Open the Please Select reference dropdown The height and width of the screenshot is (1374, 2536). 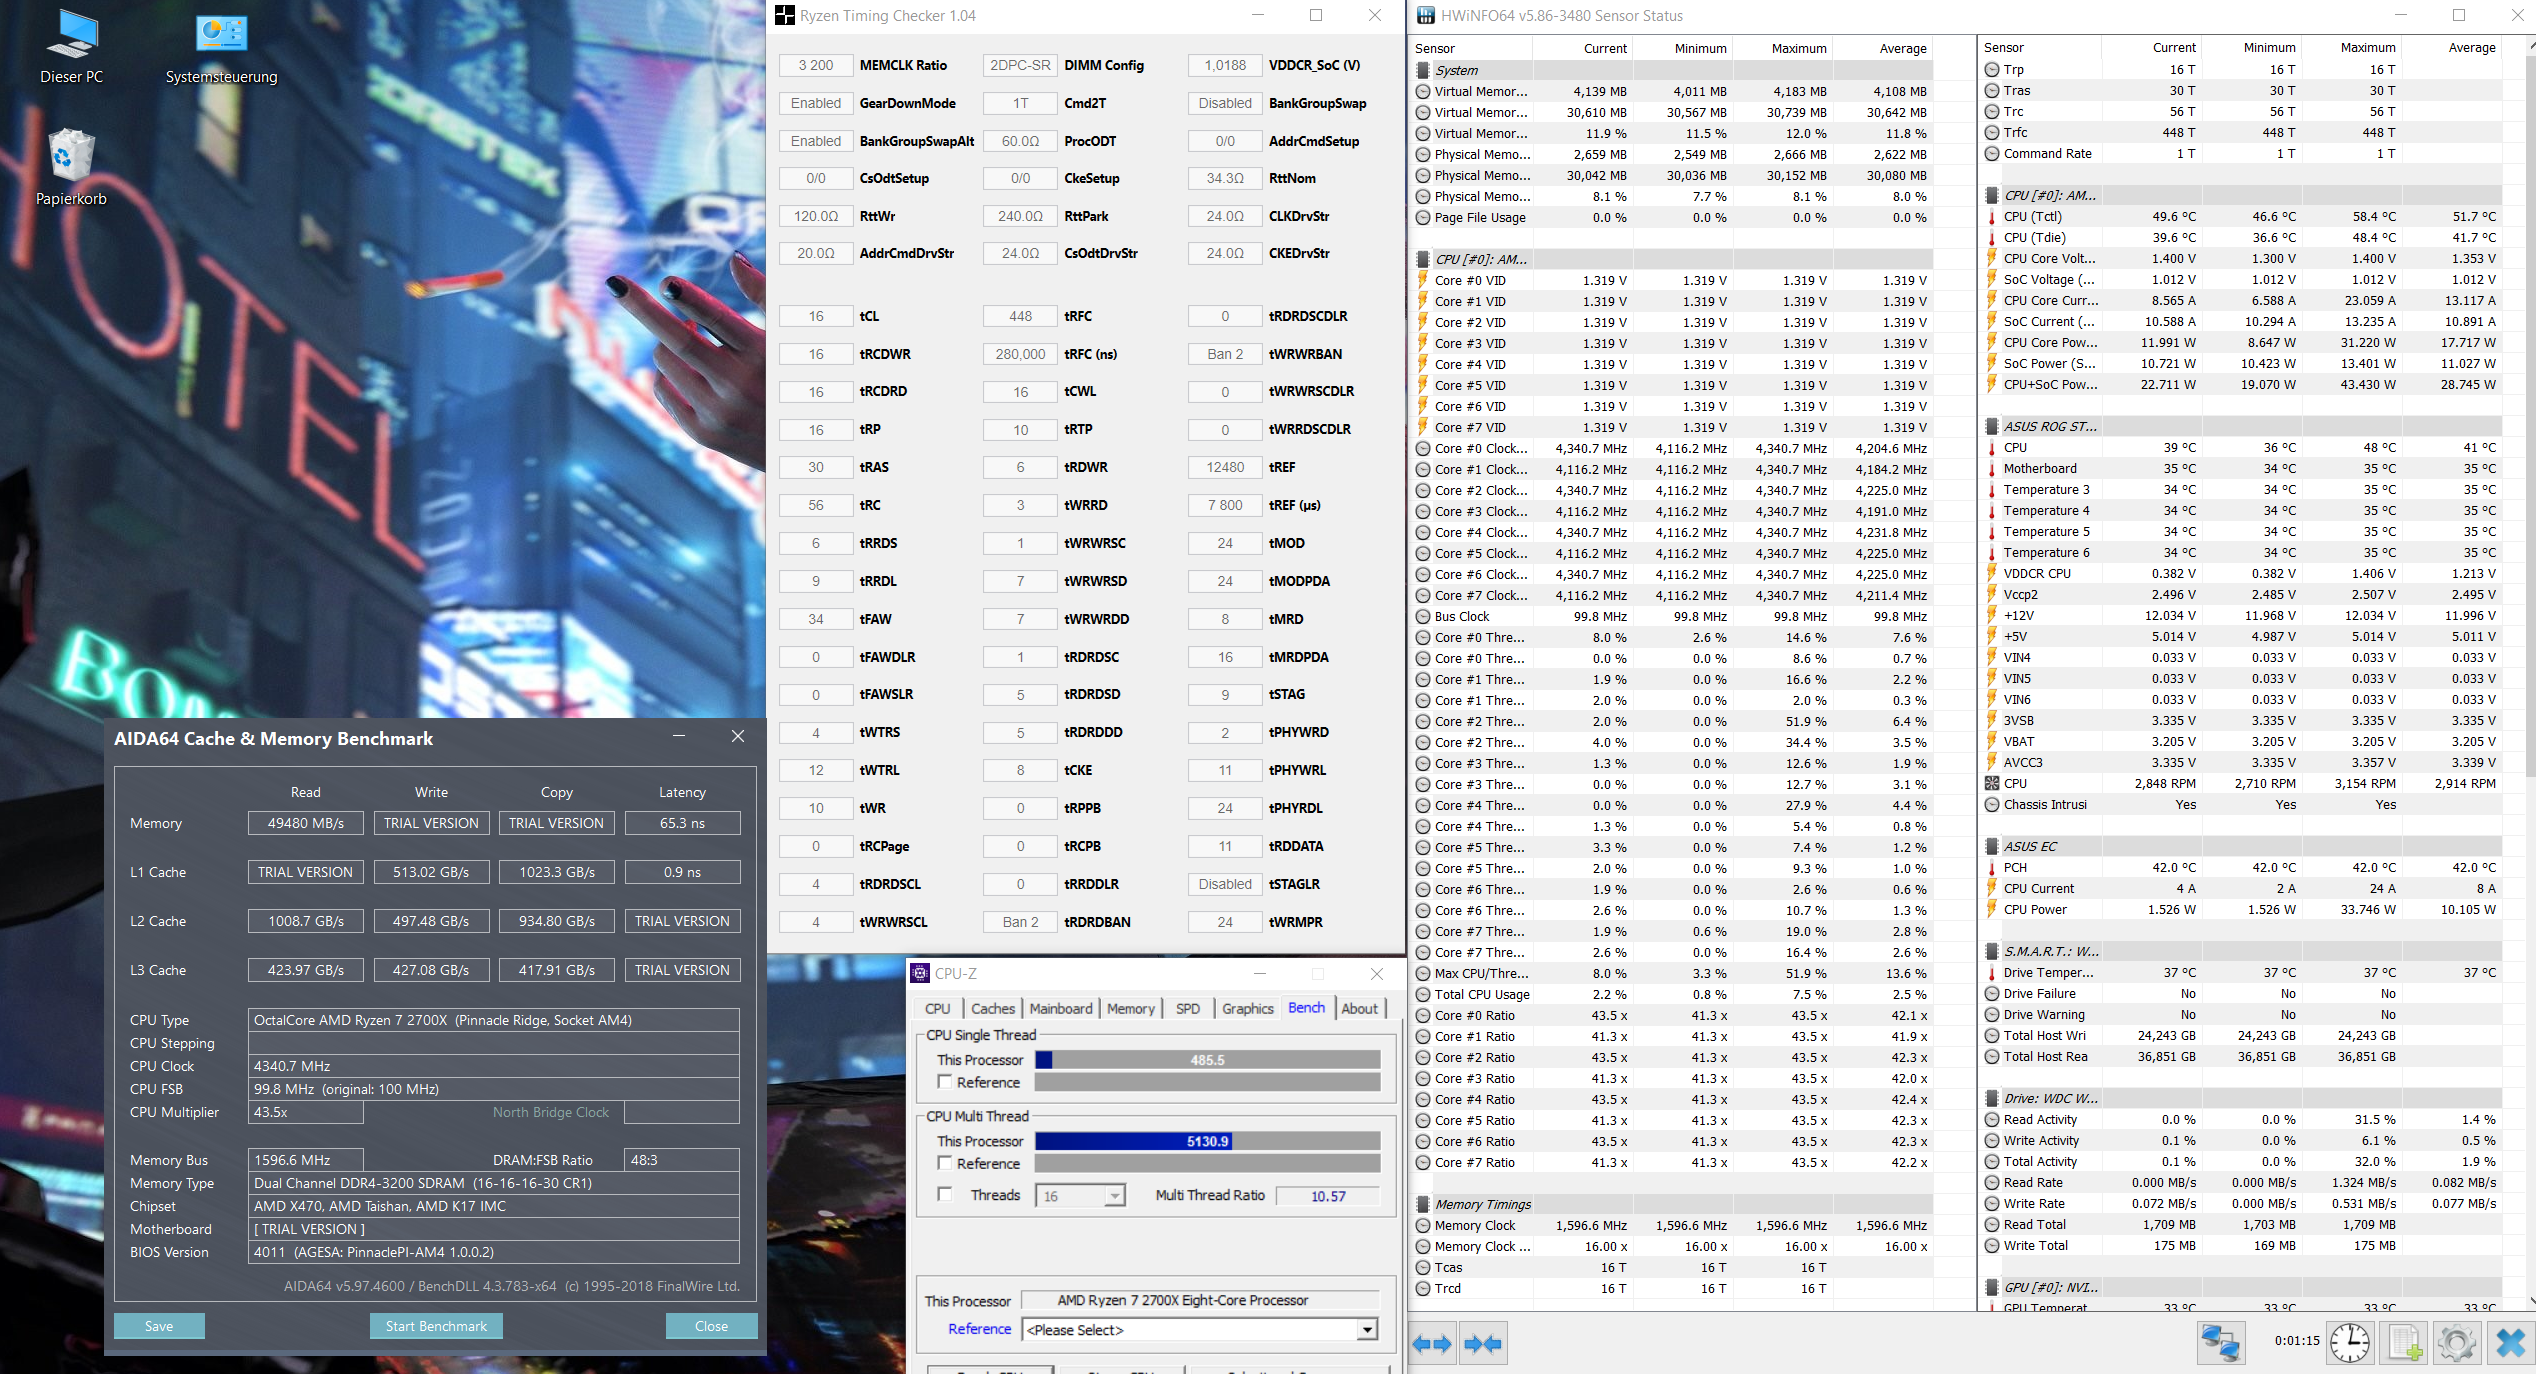1366,1330
